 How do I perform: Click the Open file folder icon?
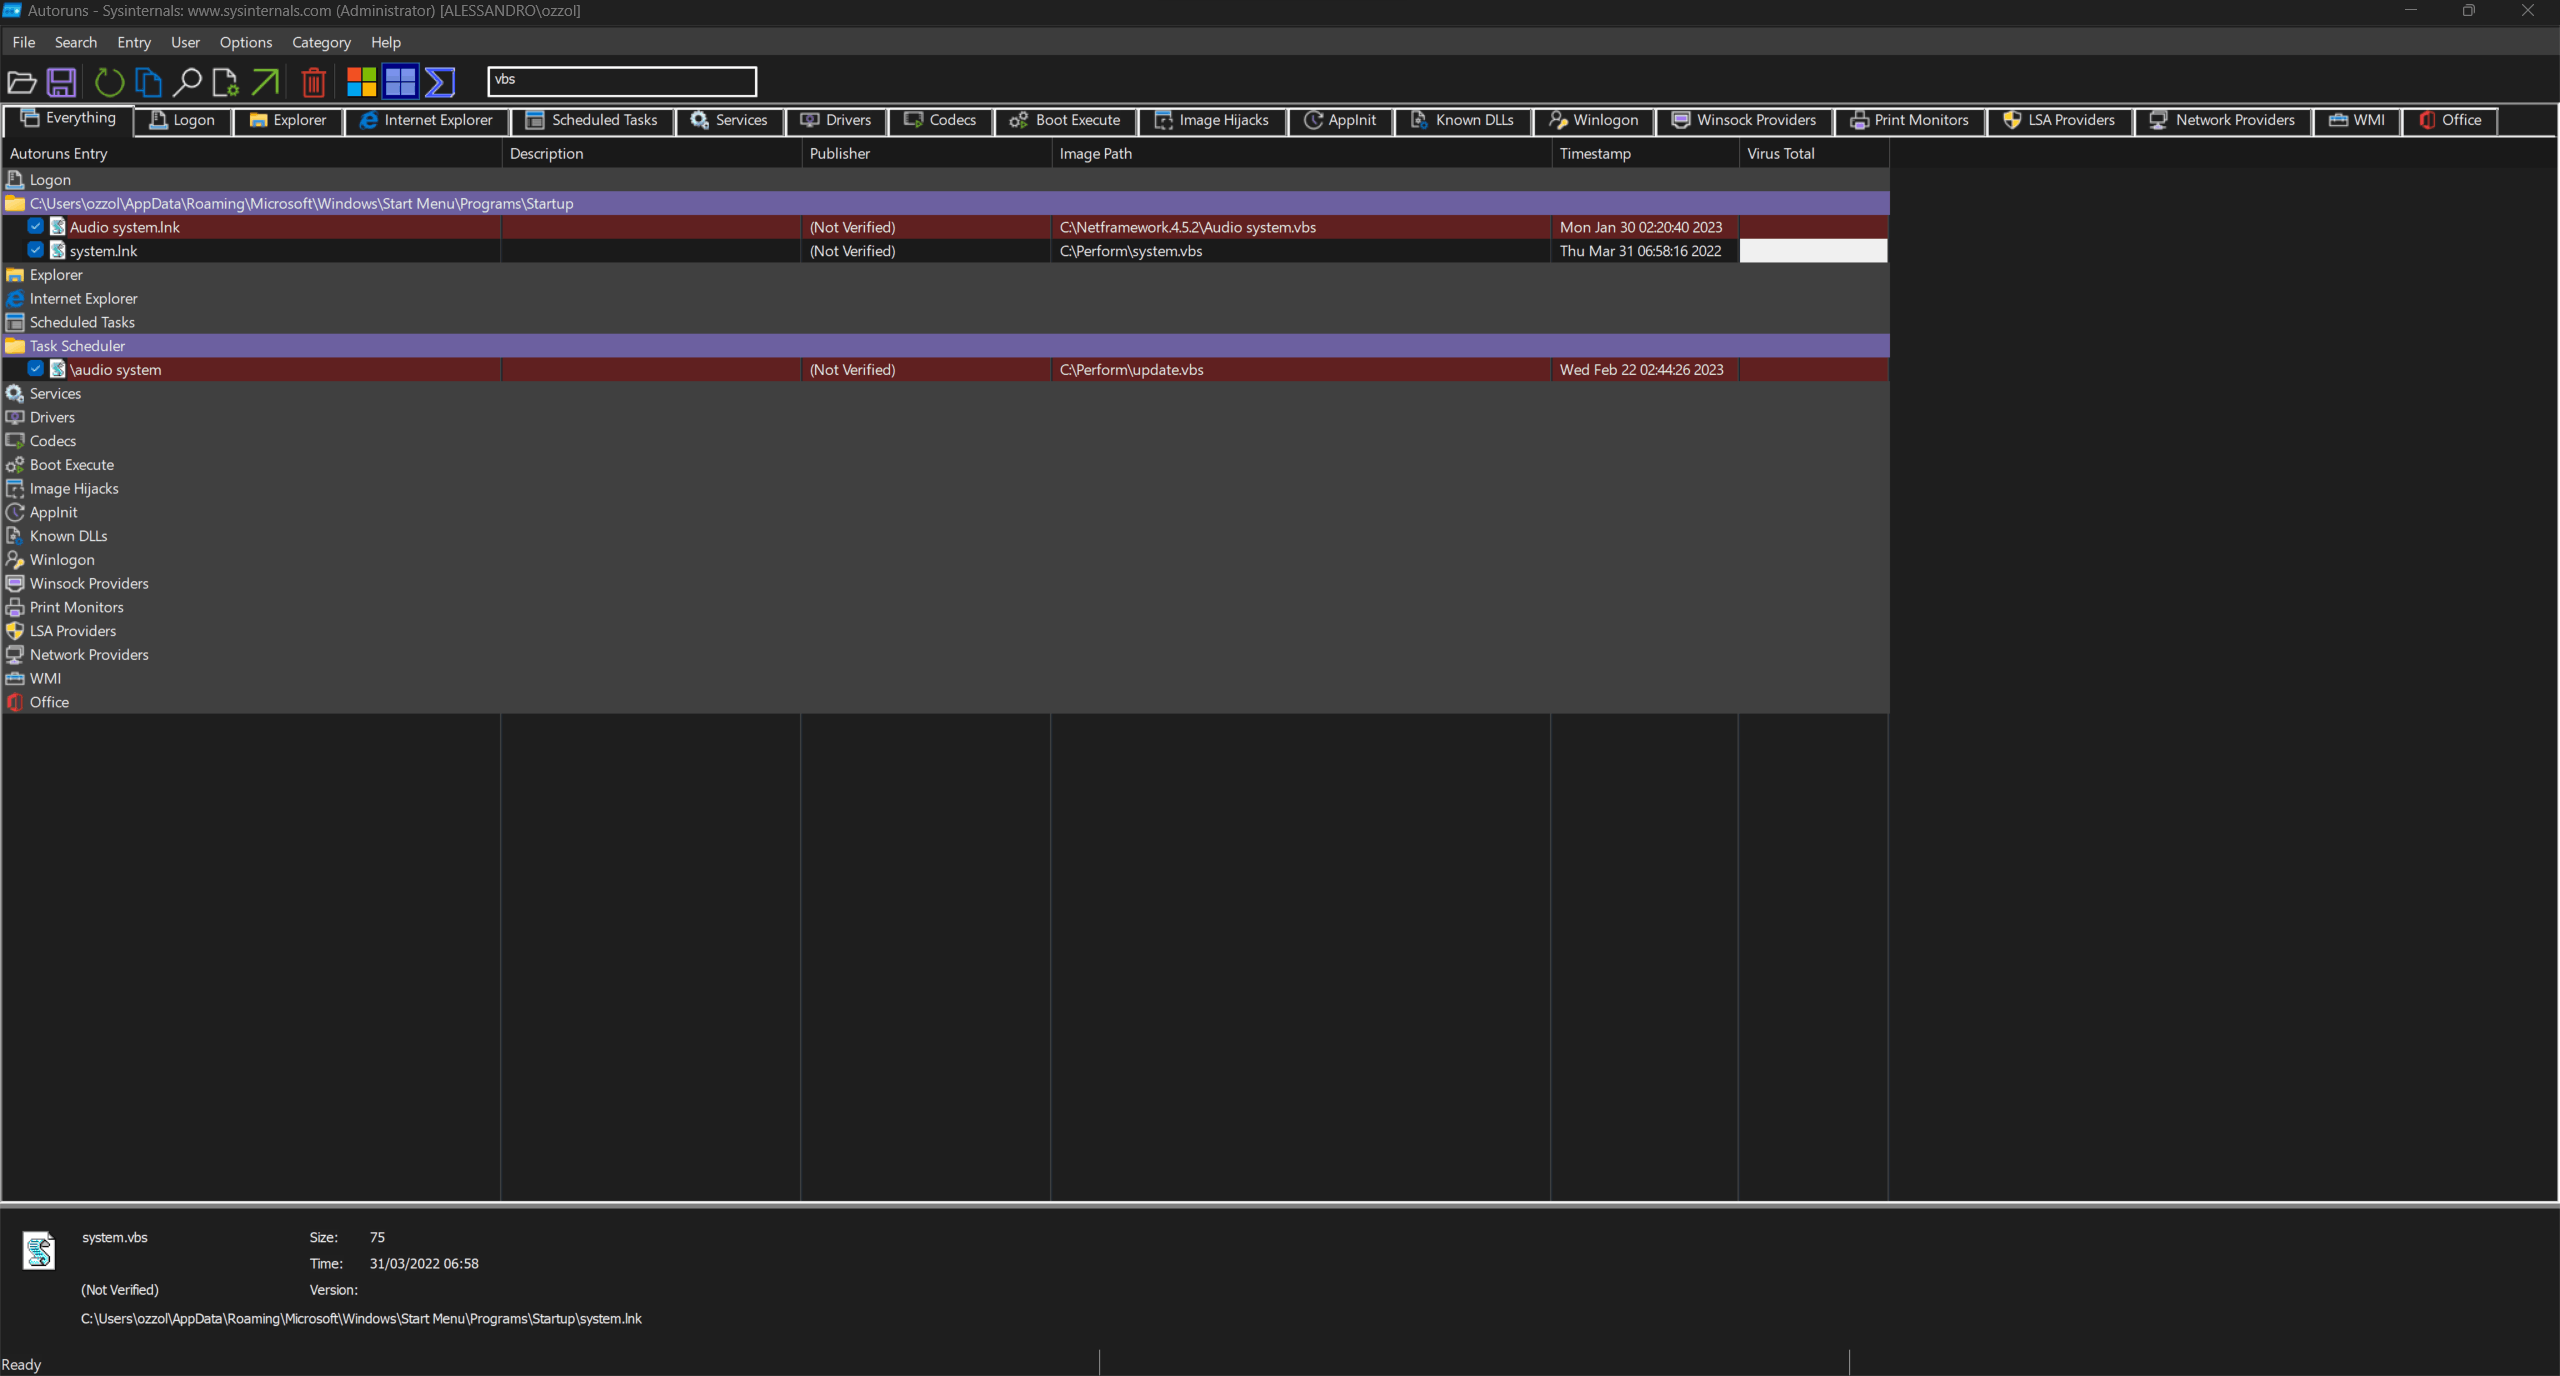[22, 82]
